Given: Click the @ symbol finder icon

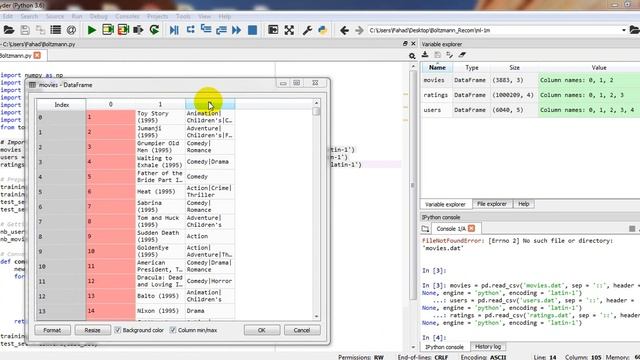Looking at the screenshot, I should pyautogui.click(x=71, y=30).
